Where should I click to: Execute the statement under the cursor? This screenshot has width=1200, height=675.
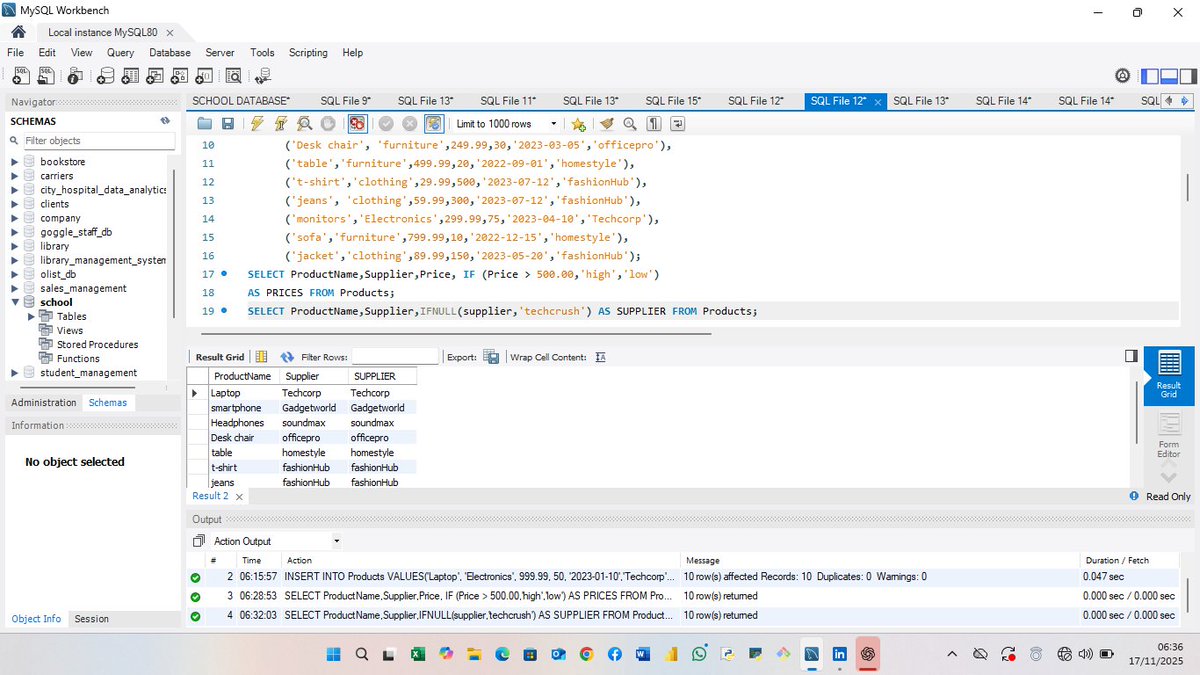(280, 124)
